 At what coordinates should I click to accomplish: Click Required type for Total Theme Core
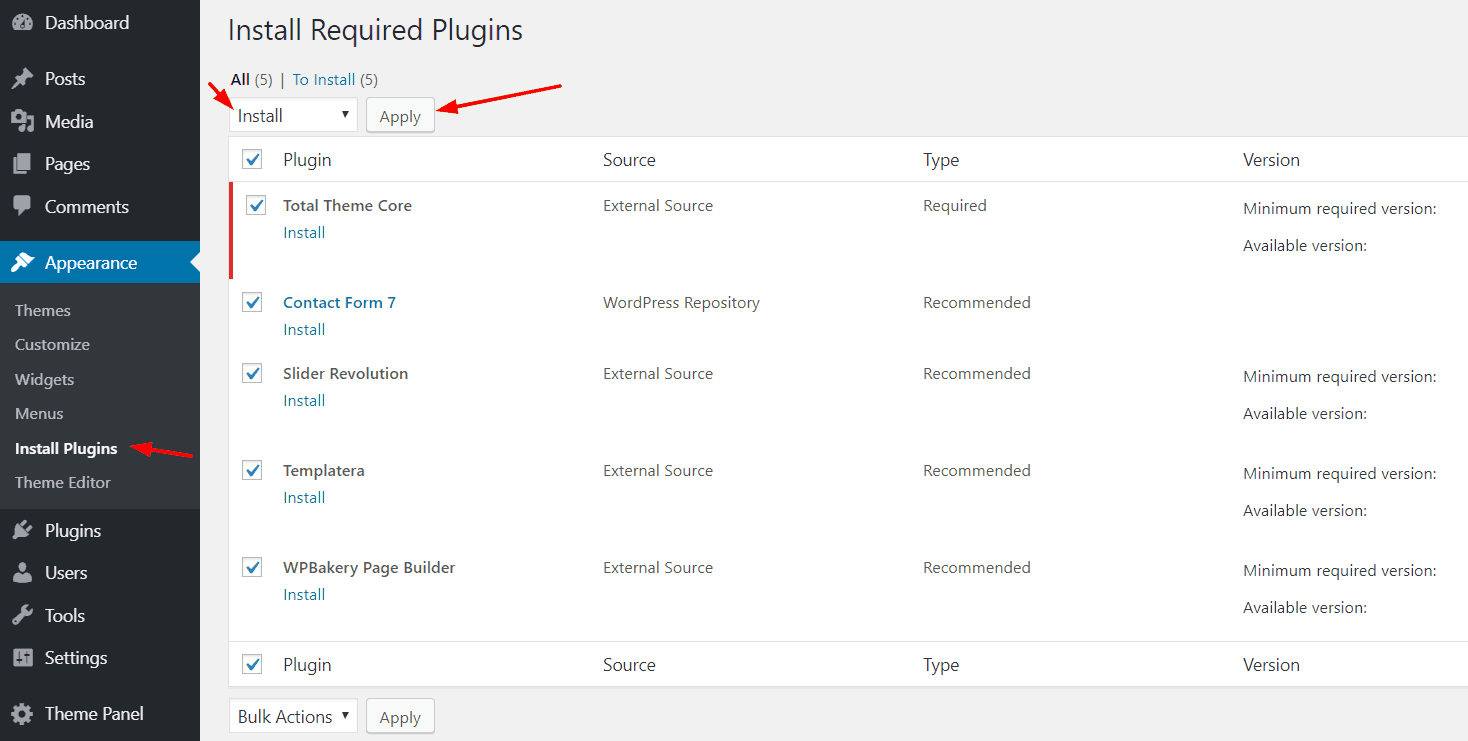(955, 205)
